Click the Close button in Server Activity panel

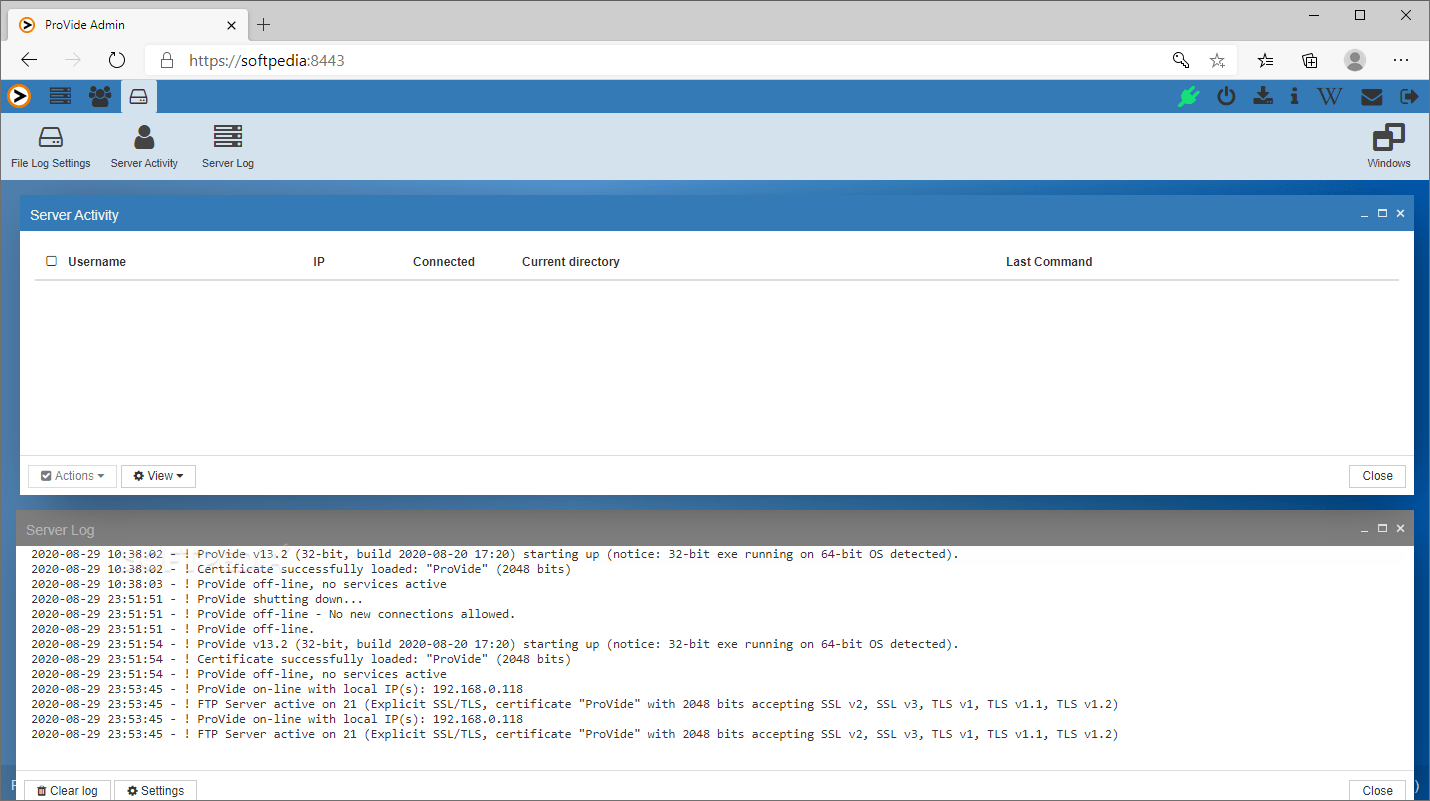[1377, 476]
